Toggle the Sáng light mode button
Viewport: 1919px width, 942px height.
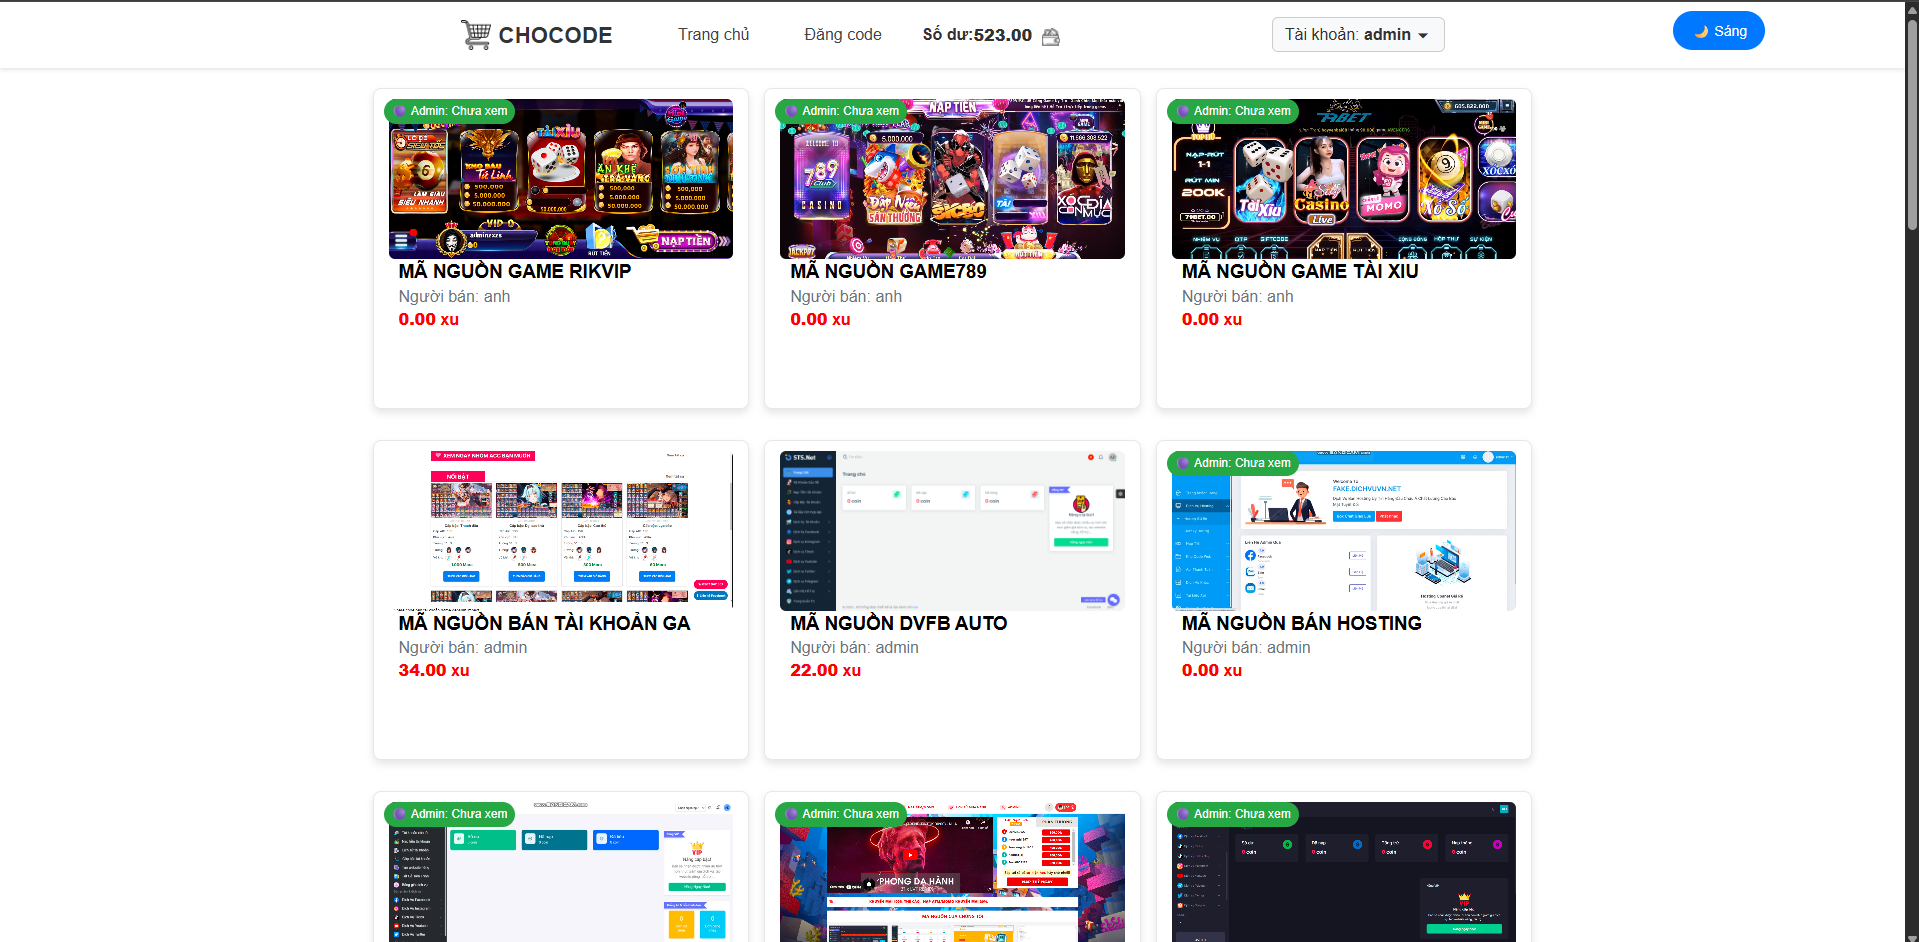pyautogui.click(x=1718, y=31)
